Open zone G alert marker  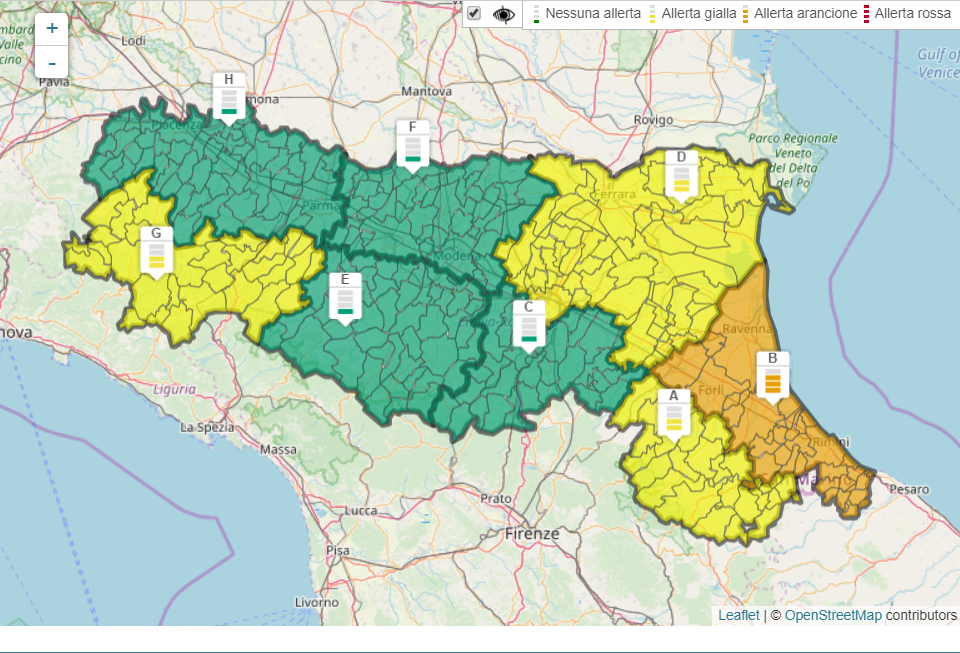coord(156,251)
